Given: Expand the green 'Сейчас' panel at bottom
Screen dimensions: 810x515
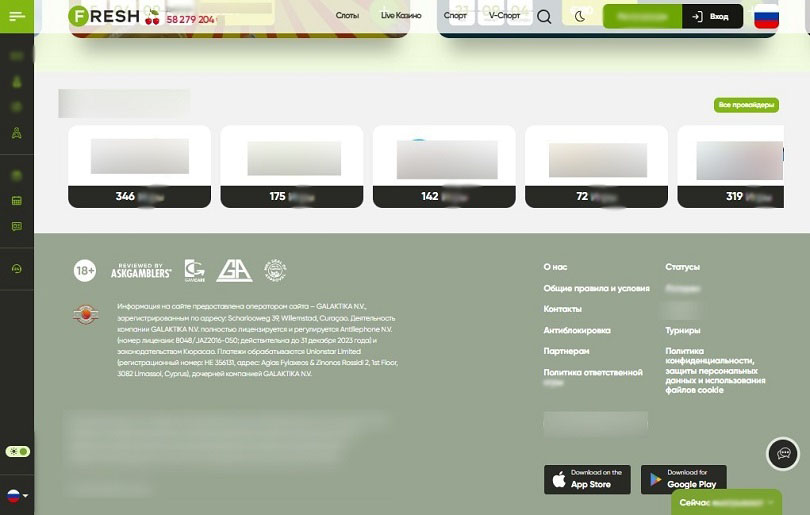Looking at the screenshot, I should [x=726, y=502].
